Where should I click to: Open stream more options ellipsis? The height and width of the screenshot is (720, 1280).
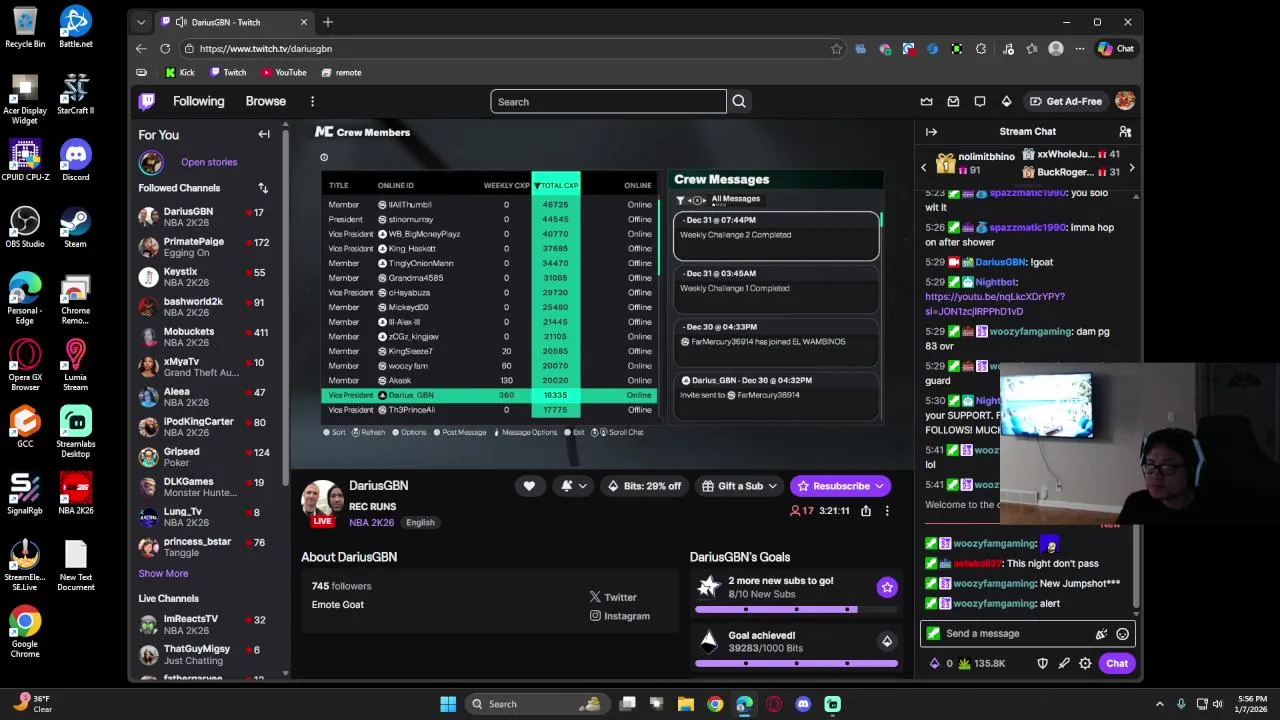tap(886, 511)
